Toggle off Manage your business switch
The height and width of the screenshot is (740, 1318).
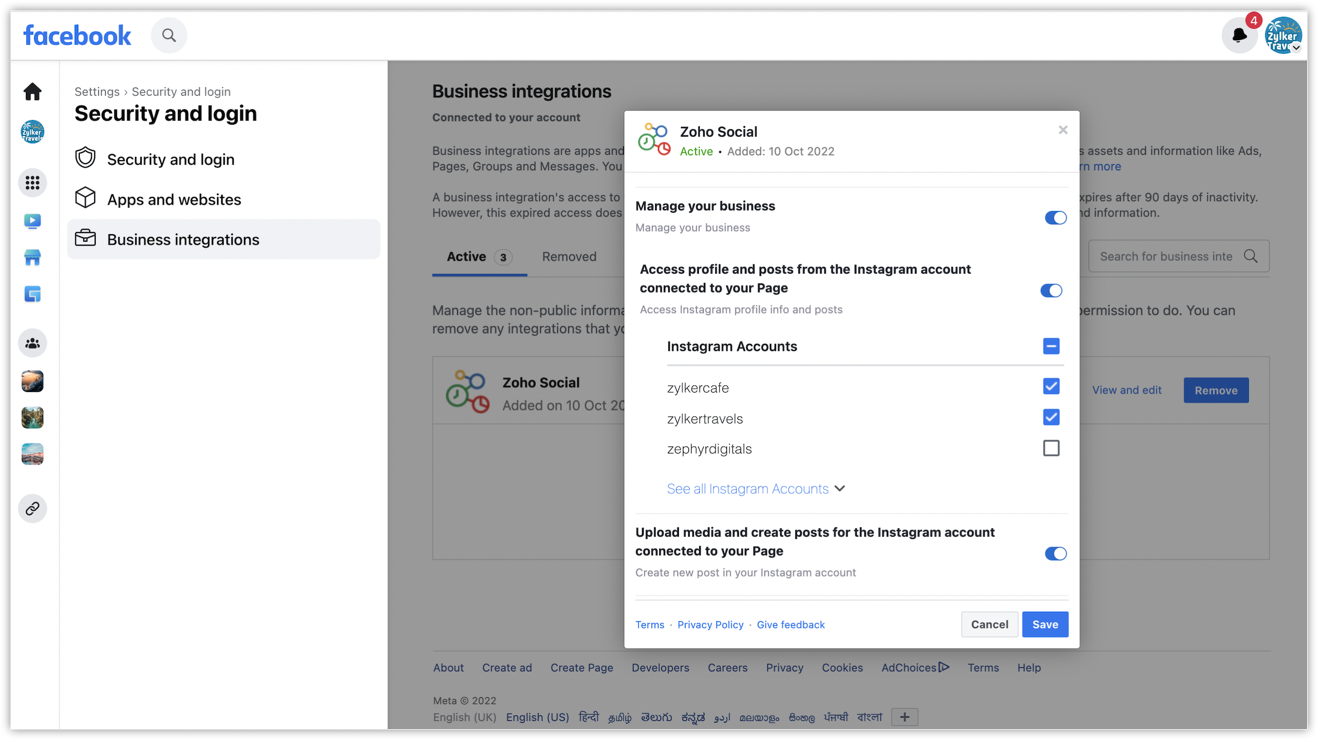pyautogui.click(x=1055, y=218)
